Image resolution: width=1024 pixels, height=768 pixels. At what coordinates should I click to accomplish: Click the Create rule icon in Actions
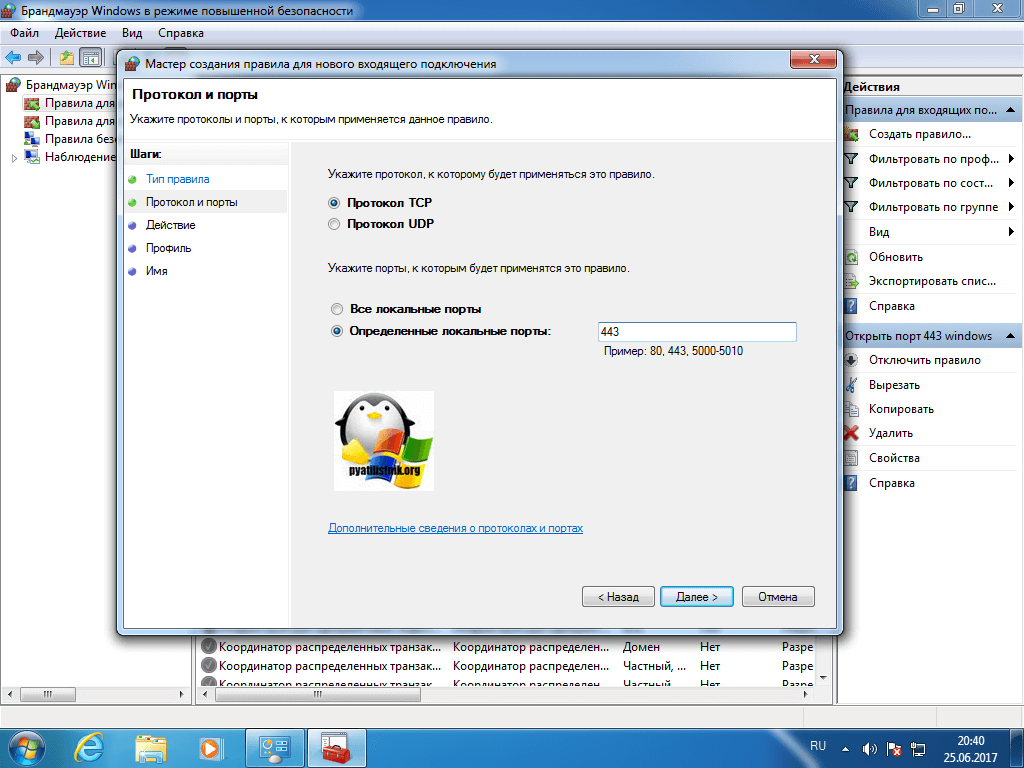(852, 134)
